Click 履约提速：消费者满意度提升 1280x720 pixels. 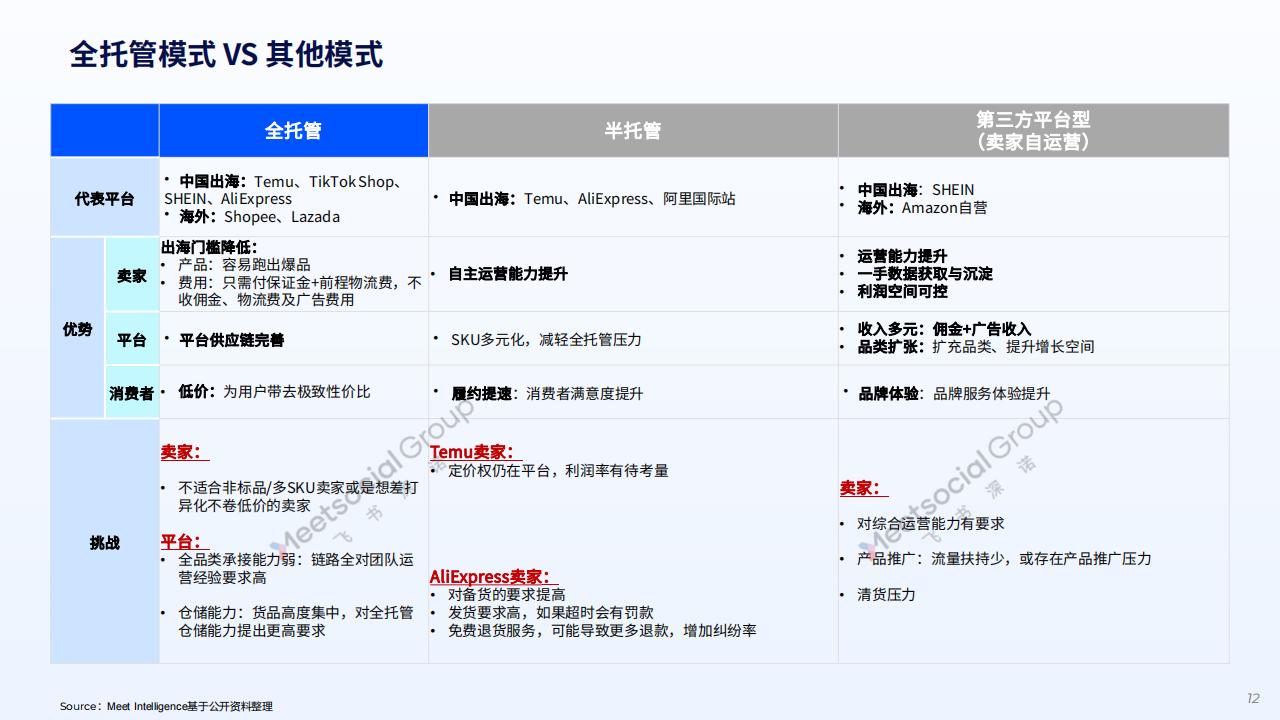pyautogui.click(x=547, y=394)
